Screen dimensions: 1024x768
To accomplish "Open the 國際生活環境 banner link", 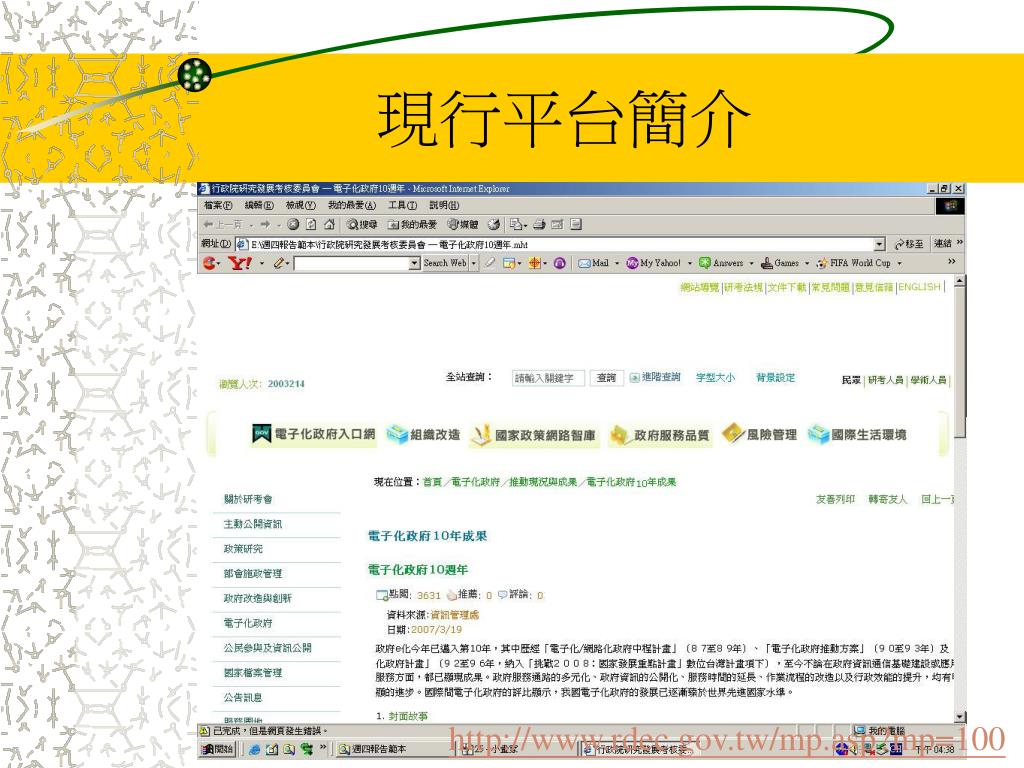I will point(857,435).
